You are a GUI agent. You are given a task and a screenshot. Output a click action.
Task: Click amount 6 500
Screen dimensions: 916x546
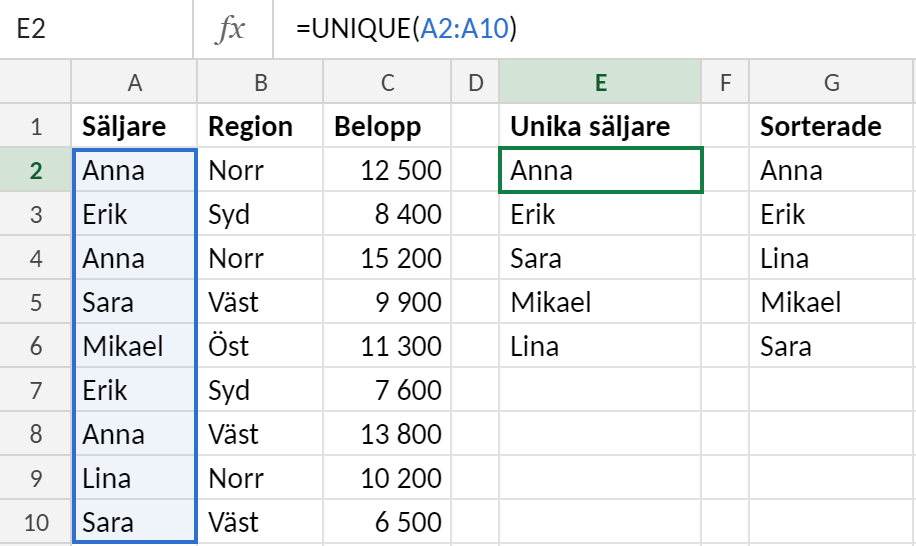pos(387,522)
